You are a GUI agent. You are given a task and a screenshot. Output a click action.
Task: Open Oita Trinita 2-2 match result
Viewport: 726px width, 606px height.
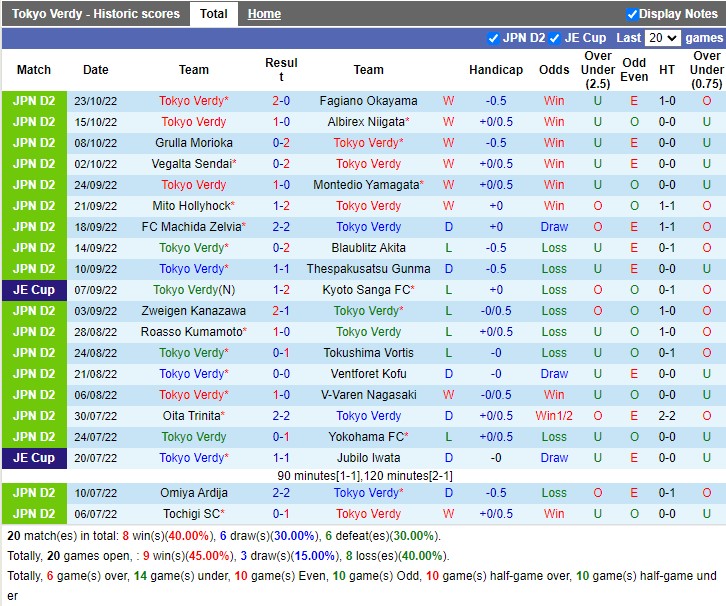point(281,416)
